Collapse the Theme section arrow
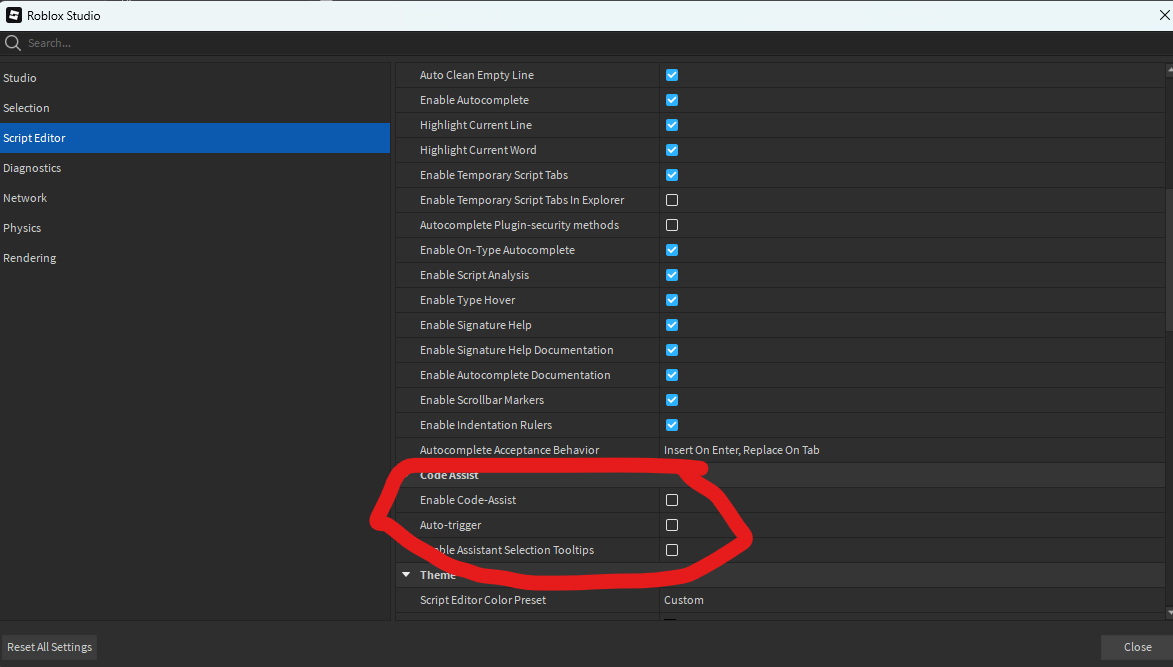1173x667 pixels. click(406, 575)
